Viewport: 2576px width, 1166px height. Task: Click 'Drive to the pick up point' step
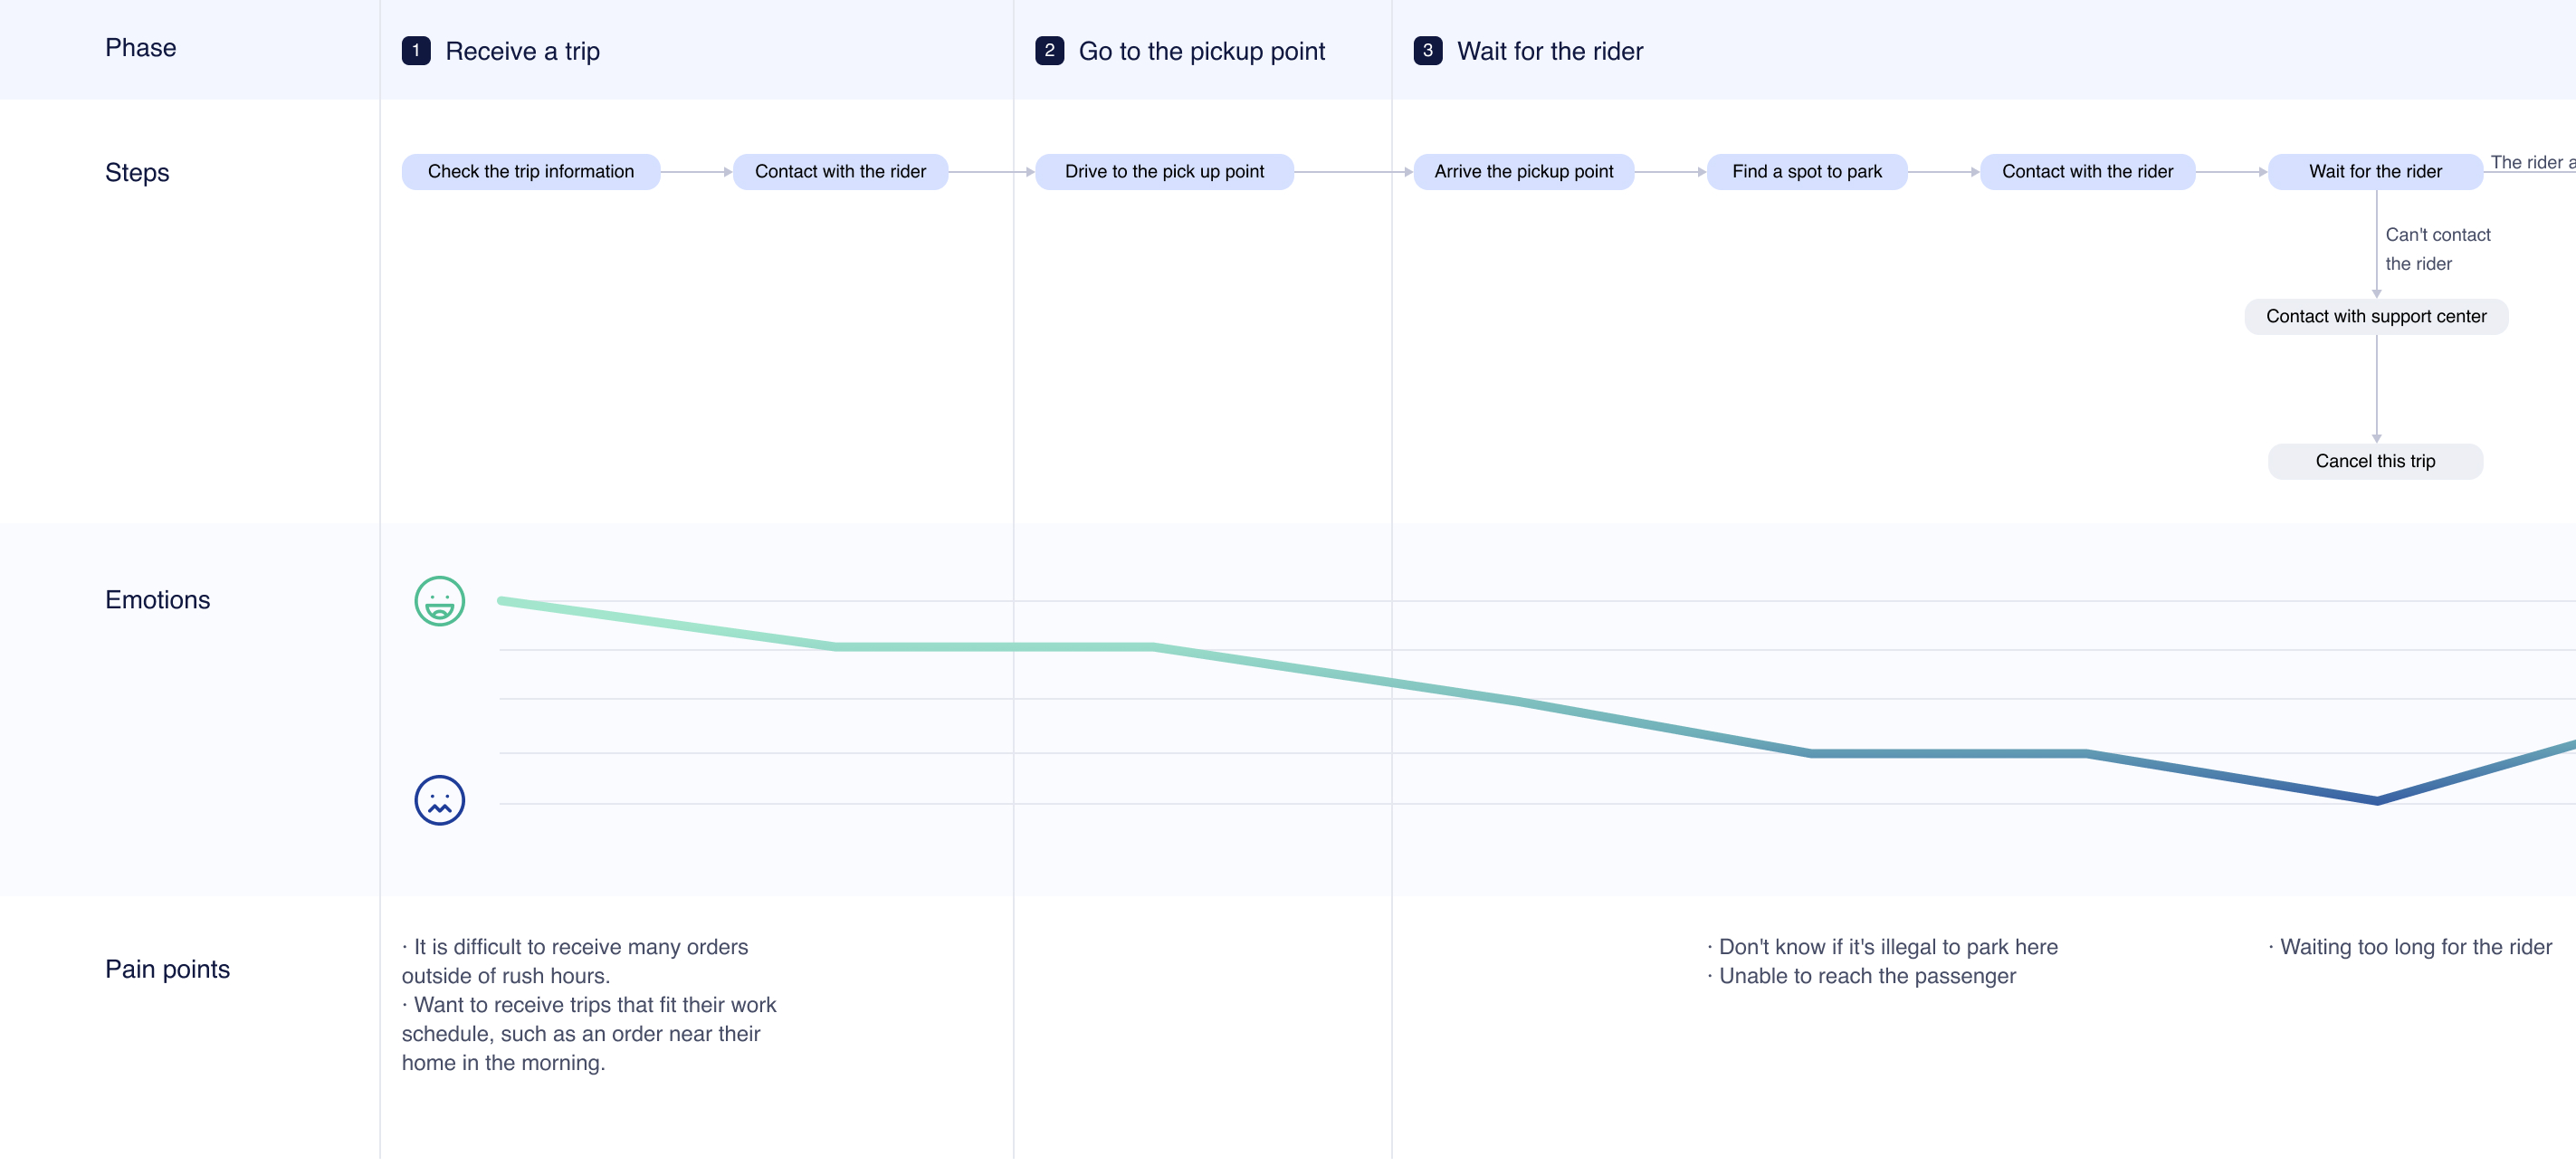pos(1164,172)
